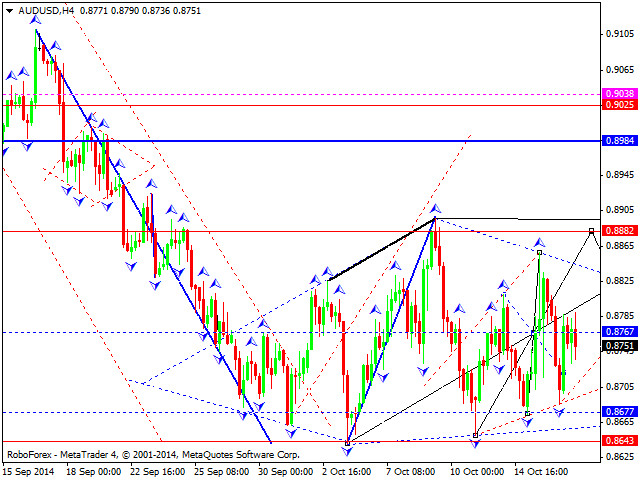
Task: Select the blue 0.8767 price label
Action: [x=620, y=331]
